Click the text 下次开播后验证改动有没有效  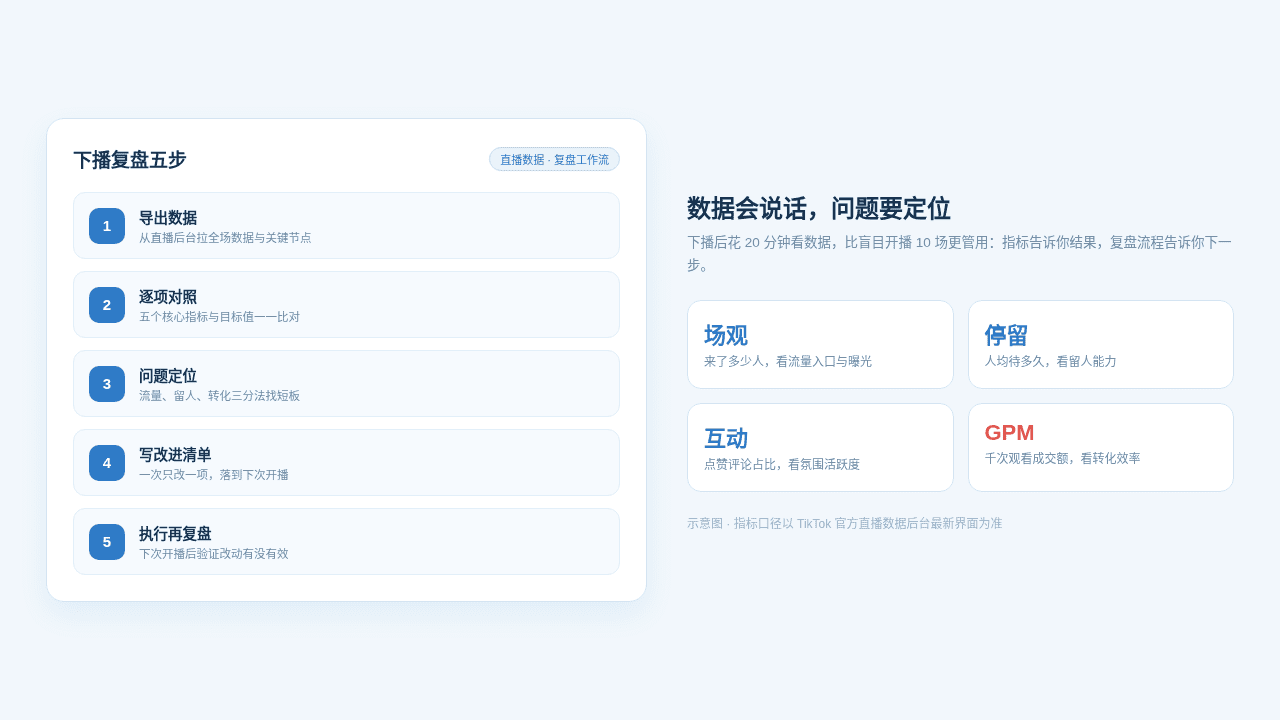(x=214, y=554)
